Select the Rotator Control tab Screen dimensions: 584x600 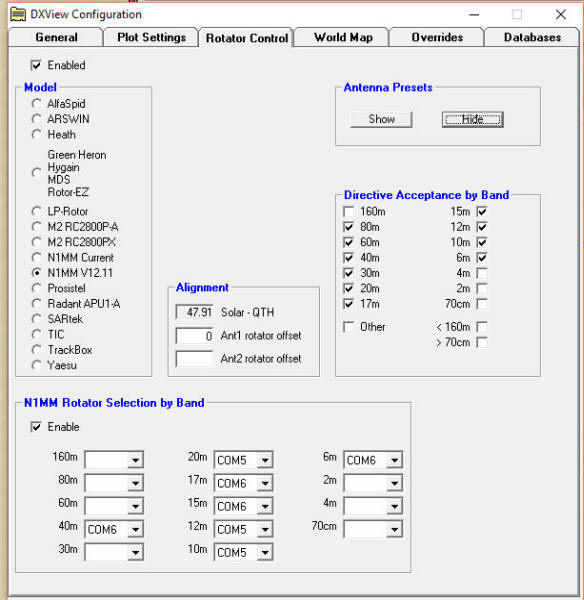coord(246,38)
